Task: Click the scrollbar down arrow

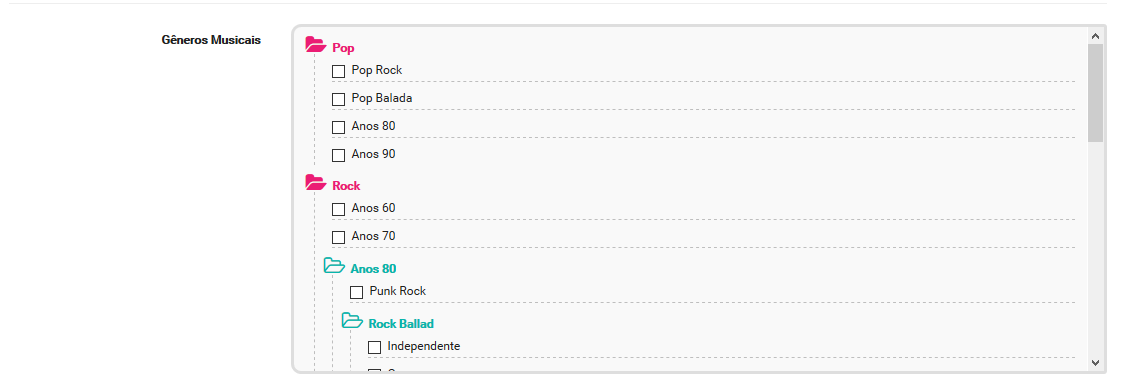Action: pyautogui.click(x=1095, y=363)
